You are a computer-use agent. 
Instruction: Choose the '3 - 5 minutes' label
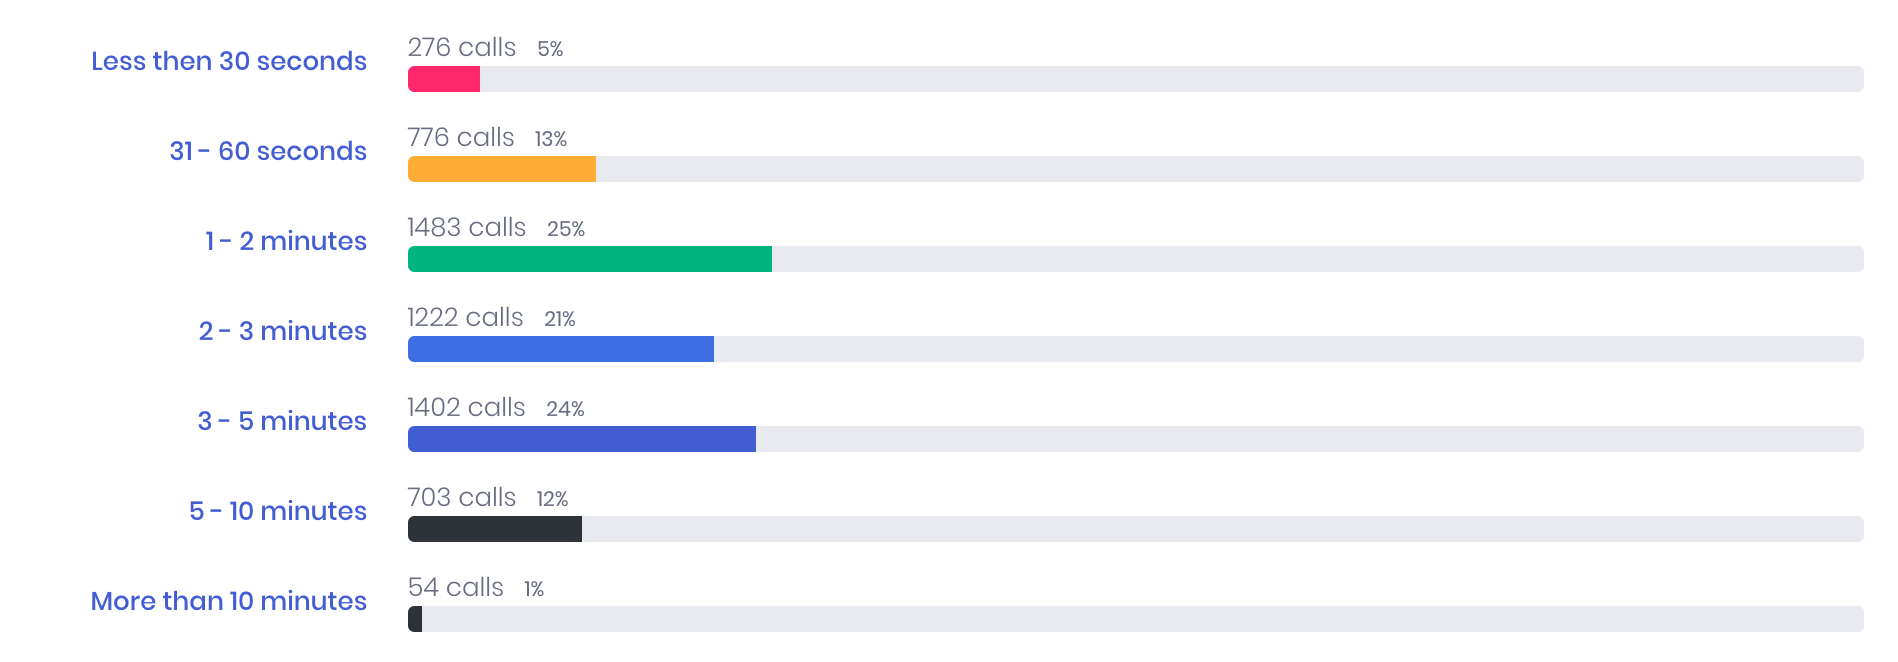[282, 421]
